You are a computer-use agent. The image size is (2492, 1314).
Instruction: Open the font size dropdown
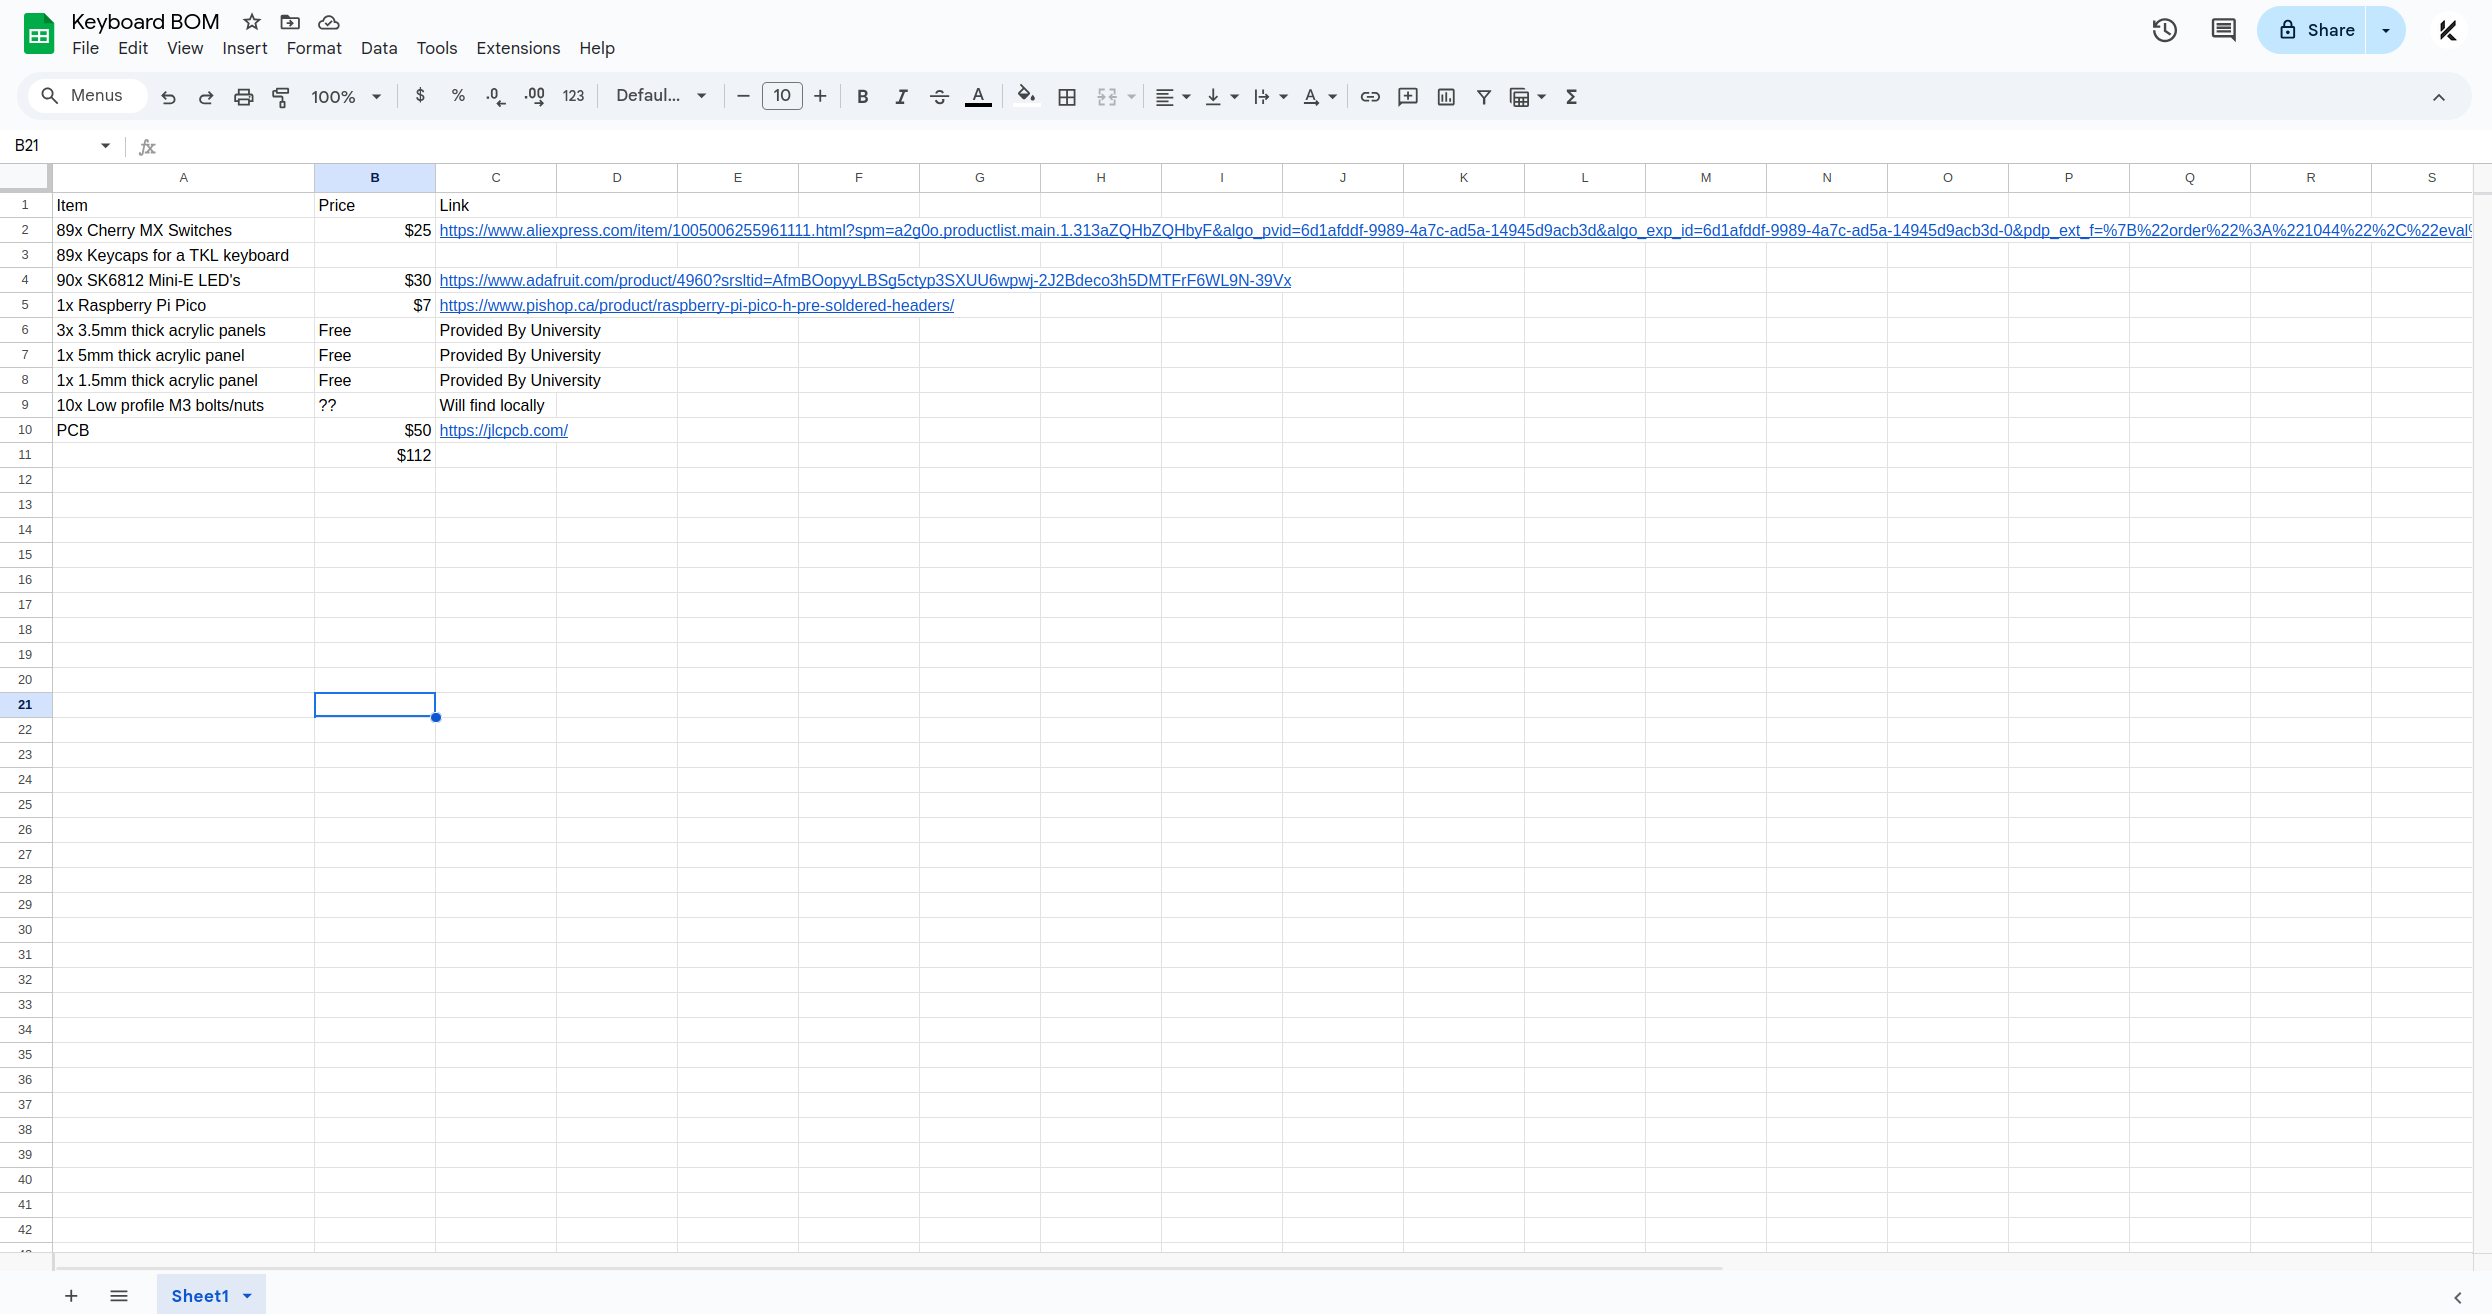782,96
